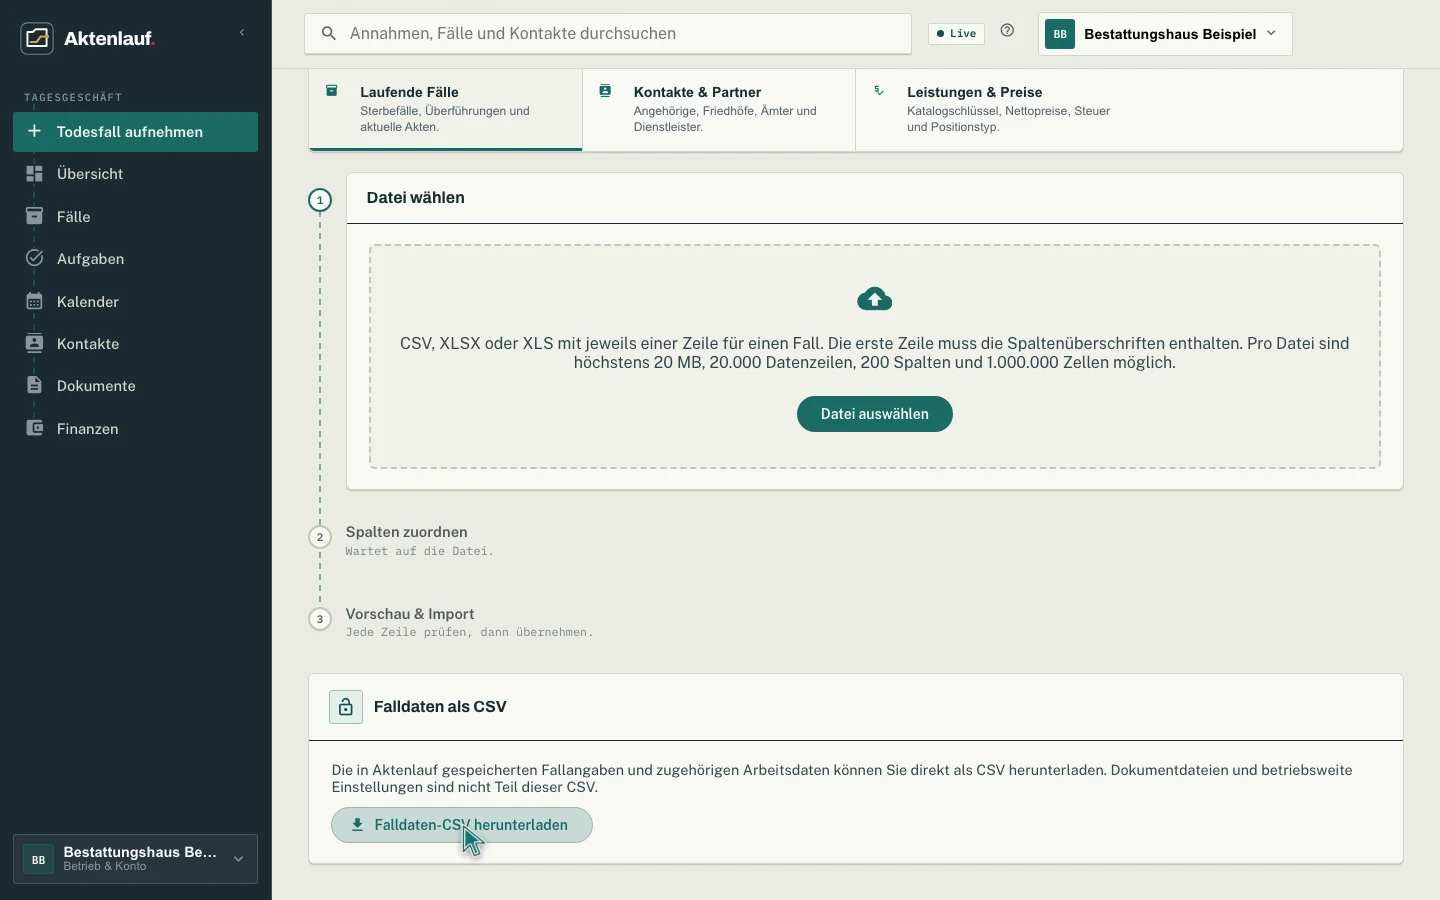Click the Kontakte & Partner tab icon
1440x900 pixels.
pos(605,91)
